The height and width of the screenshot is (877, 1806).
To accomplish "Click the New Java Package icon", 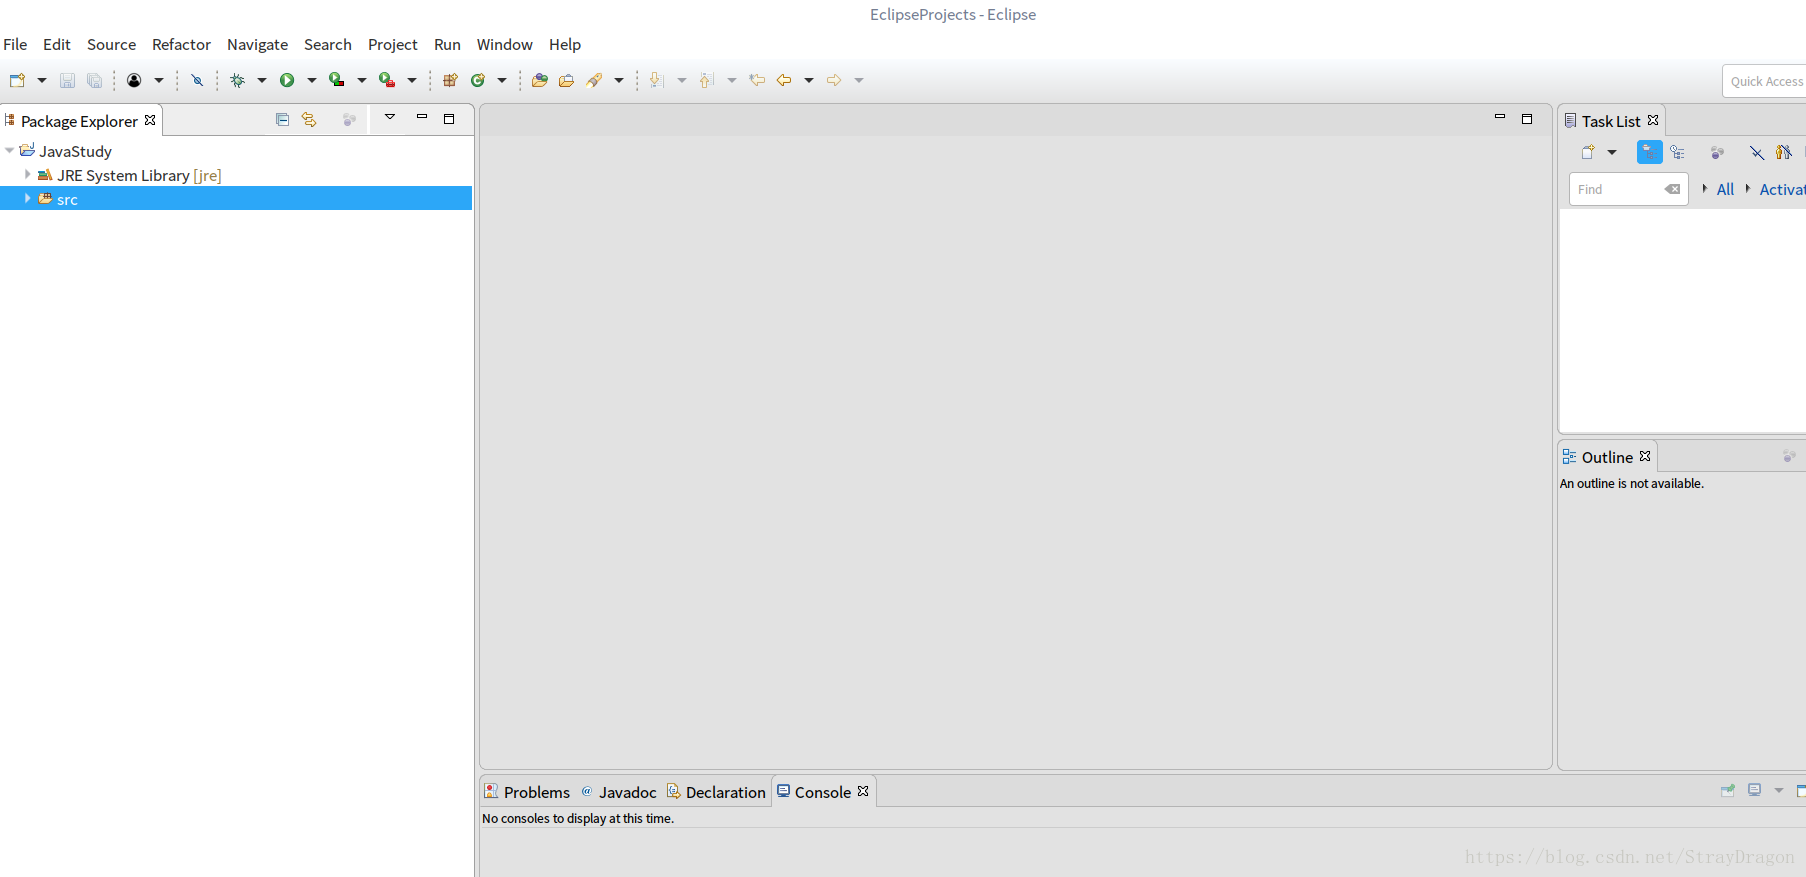I will (x=450, y=80).
